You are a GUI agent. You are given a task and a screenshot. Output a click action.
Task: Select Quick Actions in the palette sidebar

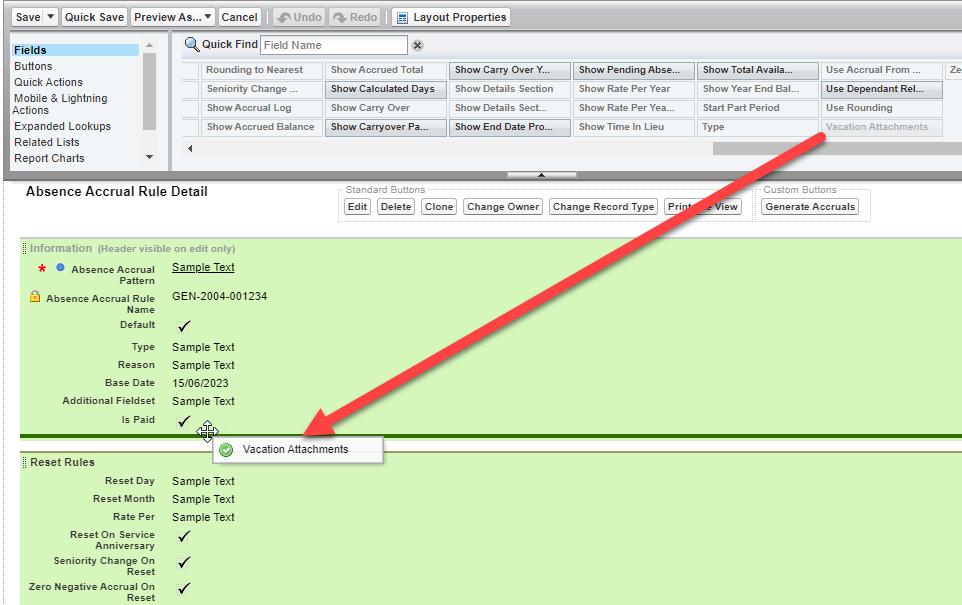[x=48, y=82]
